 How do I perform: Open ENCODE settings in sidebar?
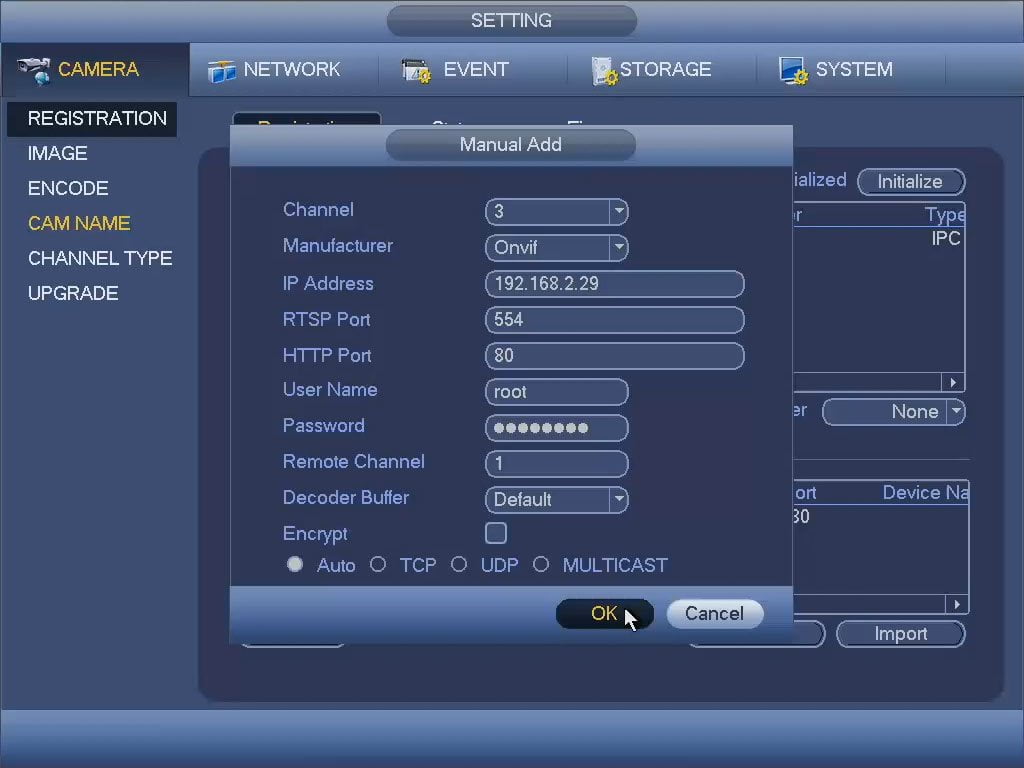(68, 189)
